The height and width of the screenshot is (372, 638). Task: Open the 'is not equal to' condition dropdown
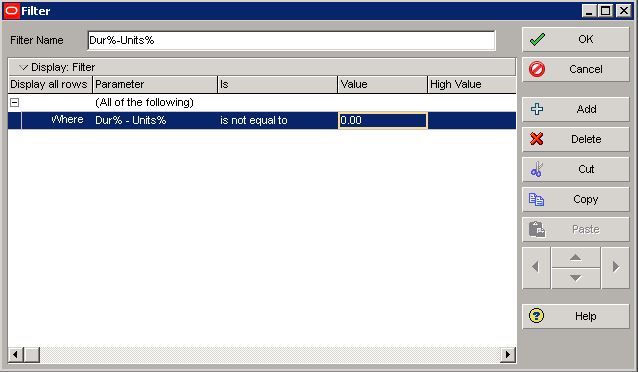click(x=277, y=120)
